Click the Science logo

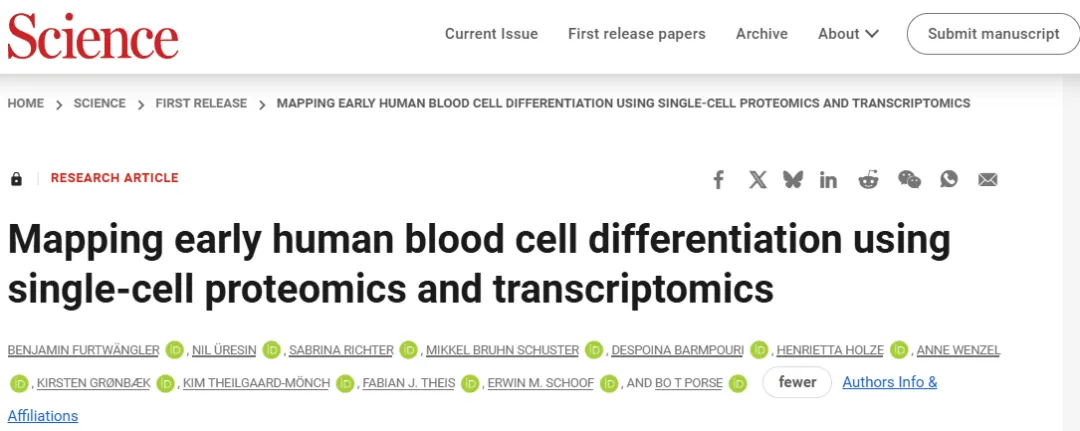pyautogui.click(x=93, y=36)
